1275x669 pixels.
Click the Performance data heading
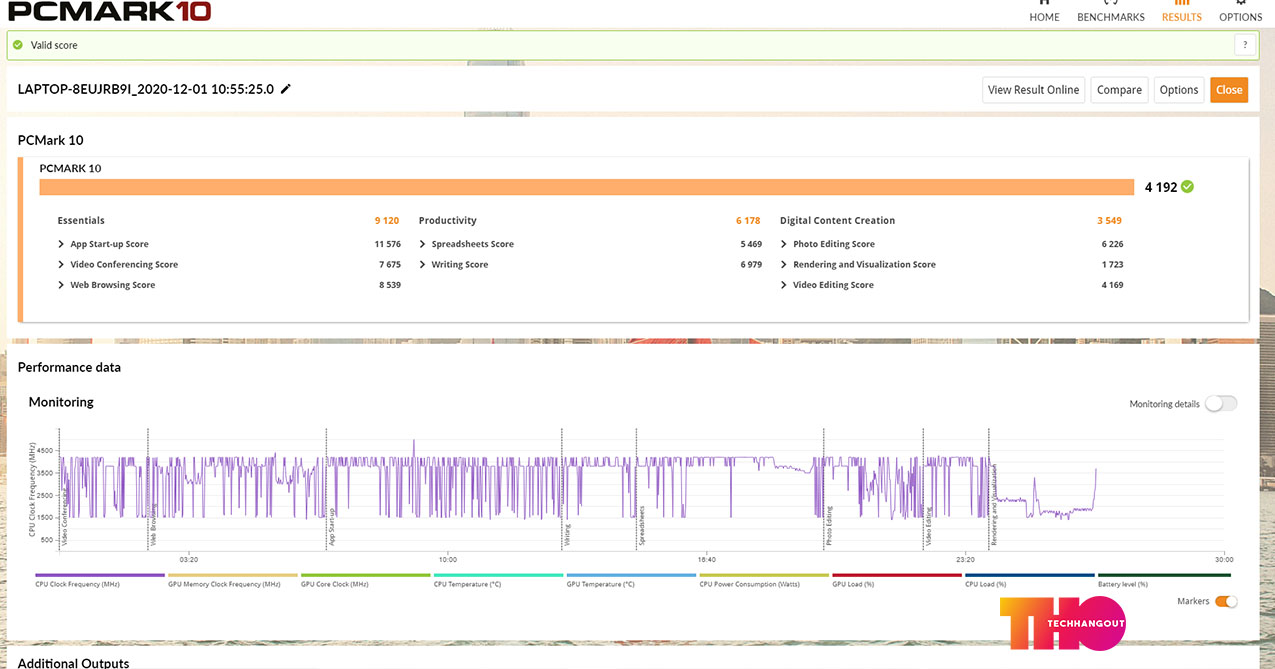click(x=69, y=367)
